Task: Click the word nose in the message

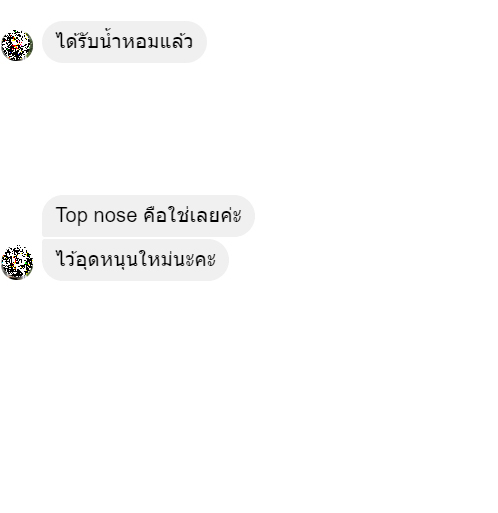Action: tap(115, 216)
